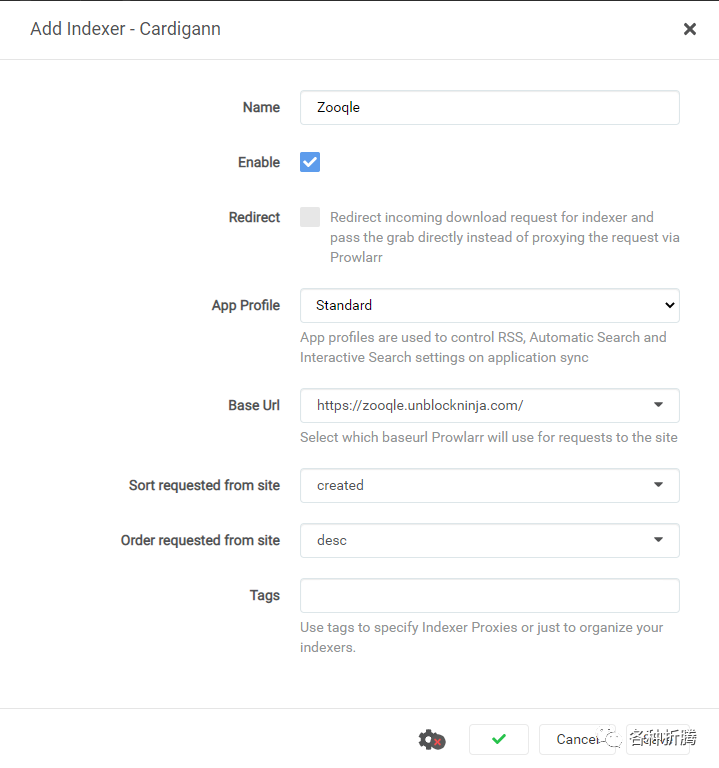The width and height of the screenshot is (719, 768).
Task: Click the Enable label
Action: tap(259, 162)
